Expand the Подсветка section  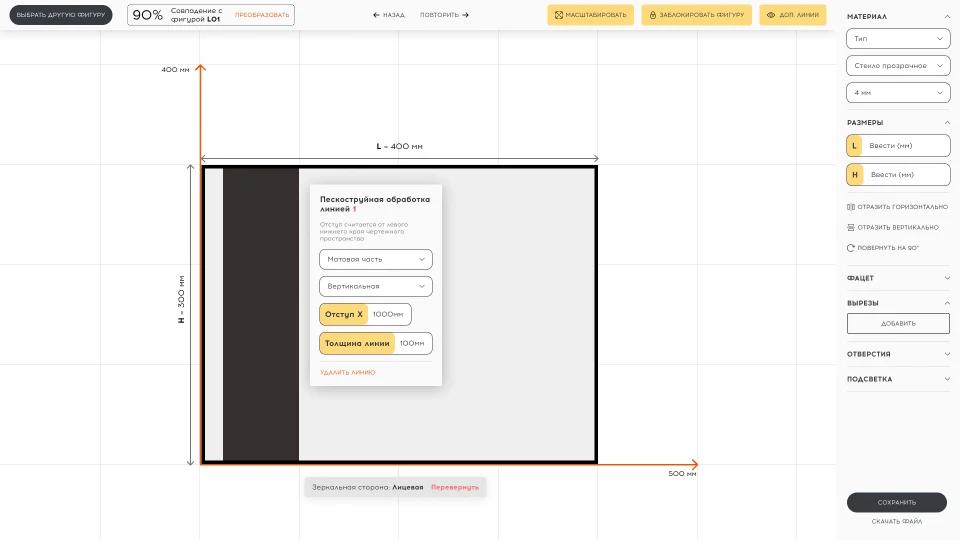coord(947,379)
